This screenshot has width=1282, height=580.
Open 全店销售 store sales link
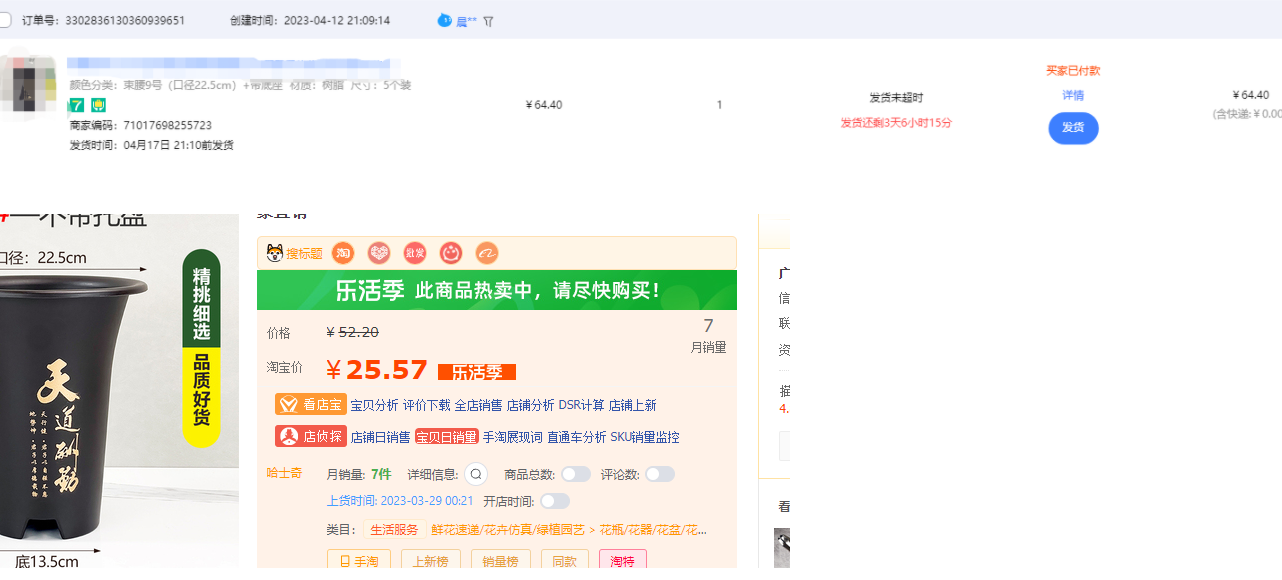pyautogui.click(x=479, y=405)
